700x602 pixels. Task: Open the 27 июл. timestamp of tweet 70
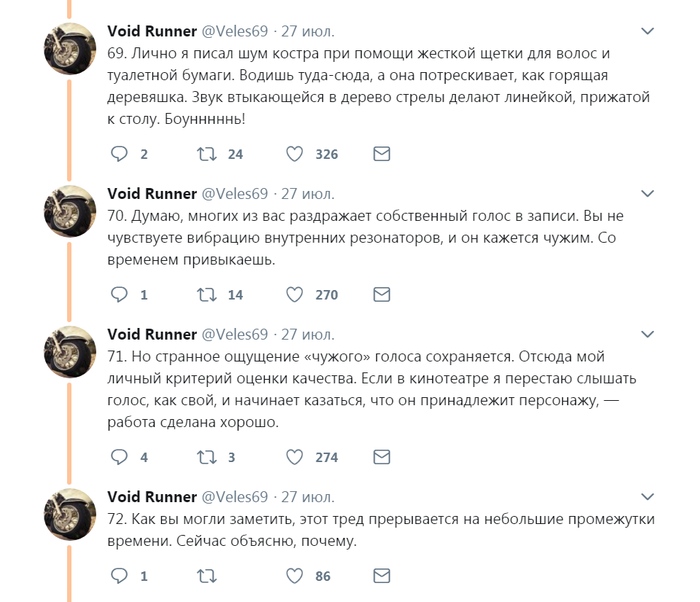(x=307, y=193)
